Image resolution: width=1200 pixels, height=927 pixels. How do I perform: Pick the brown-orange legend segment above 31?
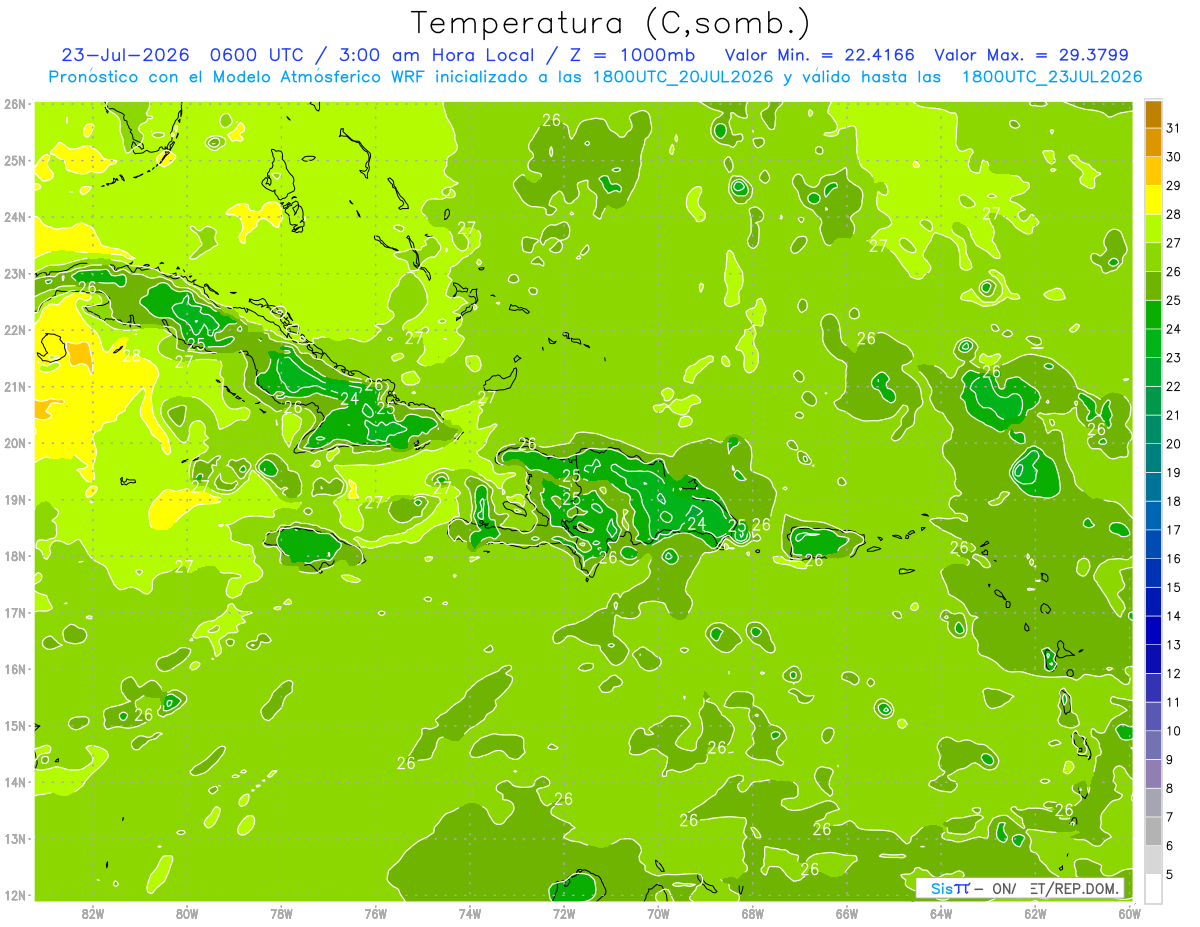point(1153,114)
